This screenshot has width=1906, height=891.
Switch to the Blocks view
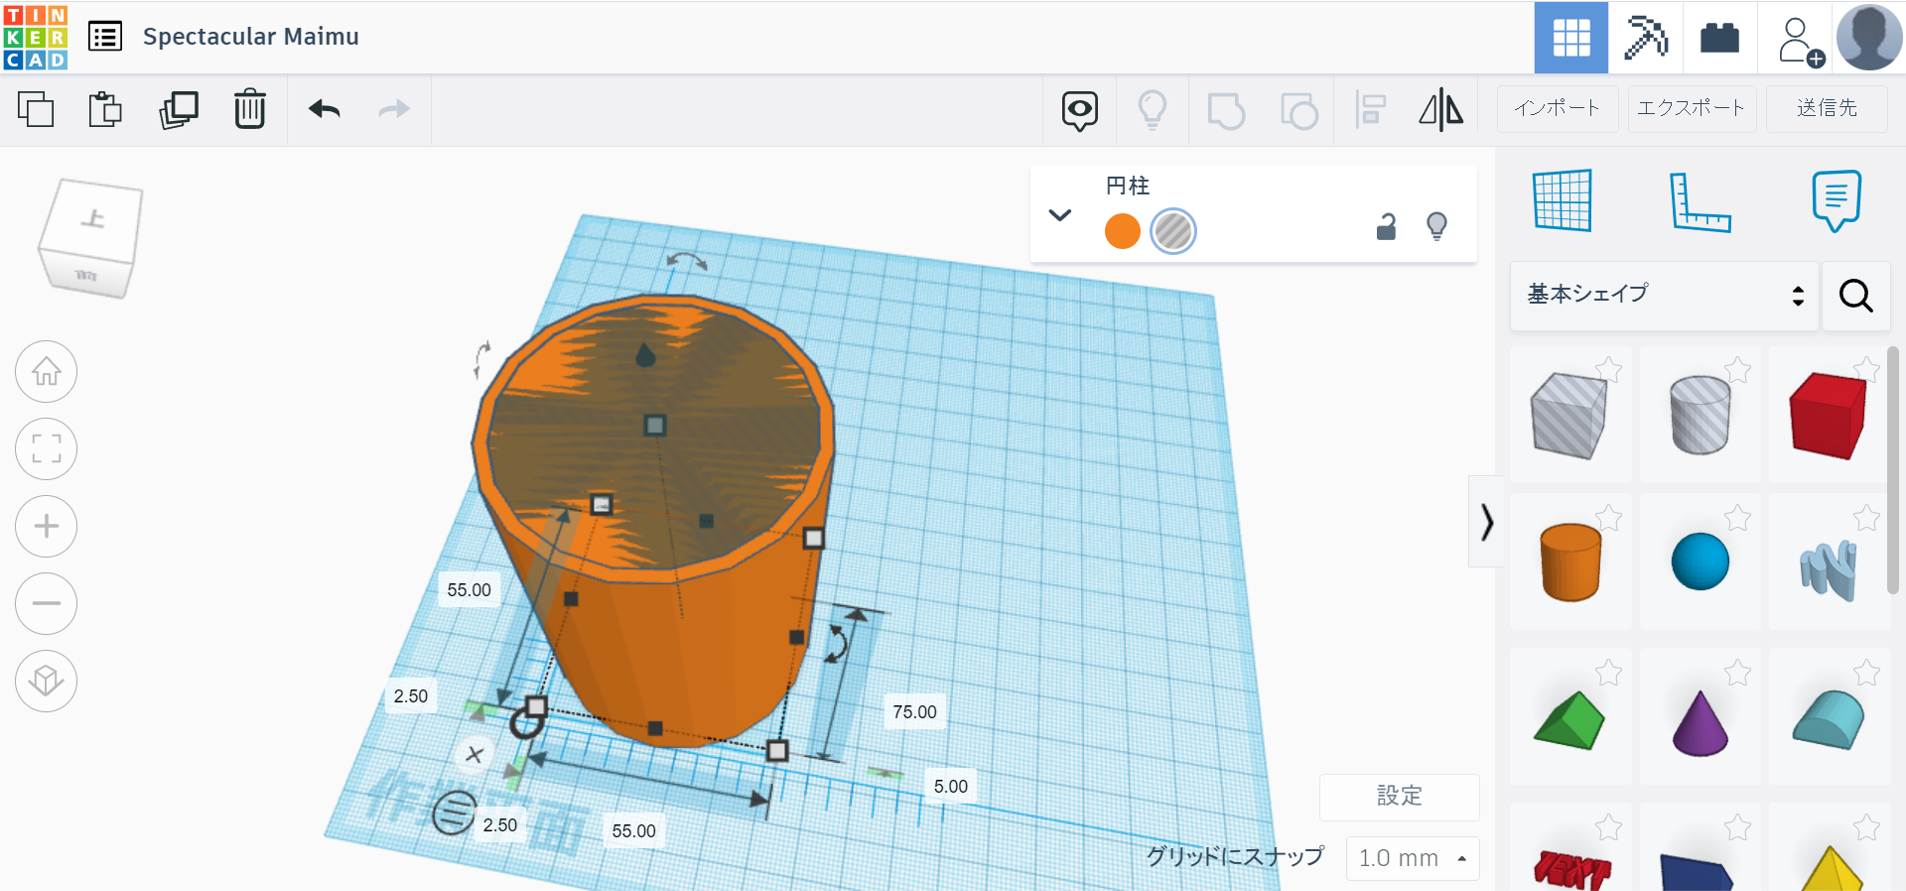pos(1645,37)
